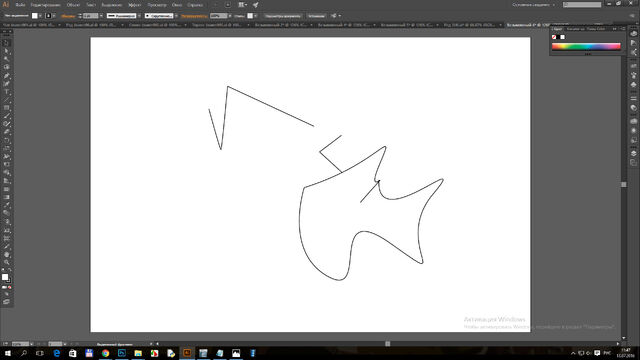Screen dimensions: 640x360
Task: Open the Layers panel from the dock
Action: click(x=633, y=153)
